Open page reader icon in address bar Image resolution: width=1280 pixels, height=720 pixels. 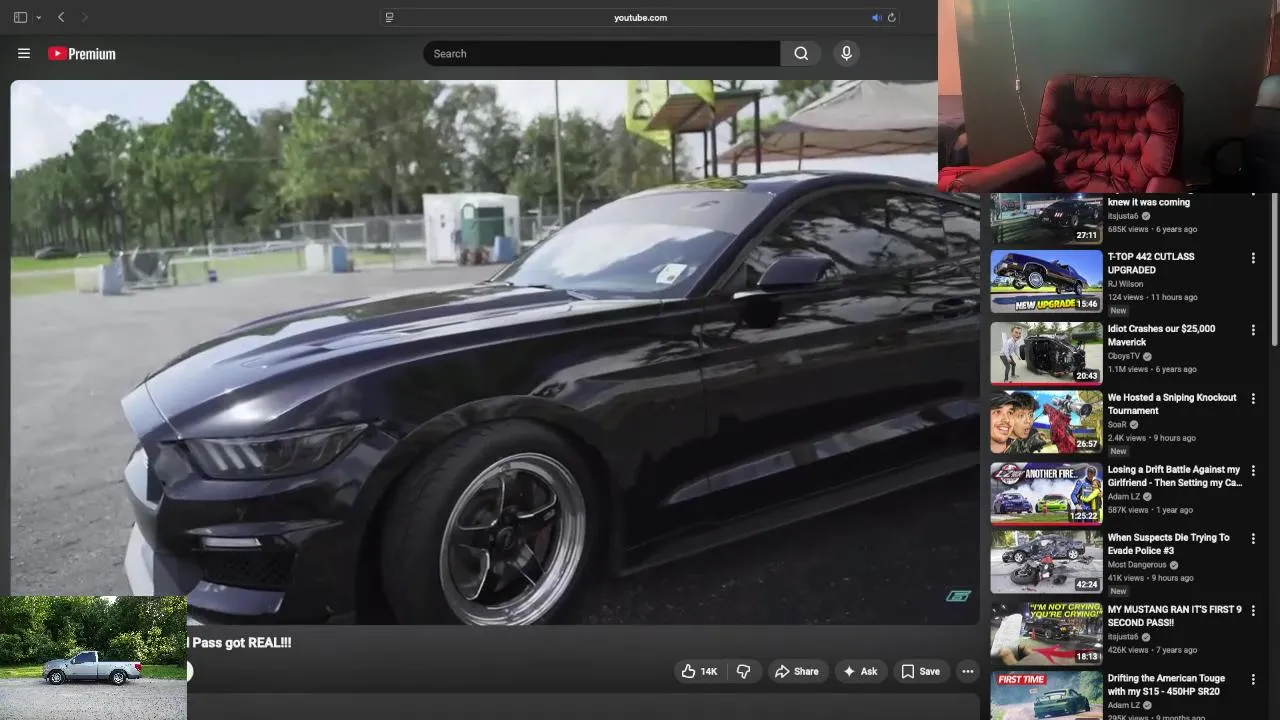coord(390,17)
